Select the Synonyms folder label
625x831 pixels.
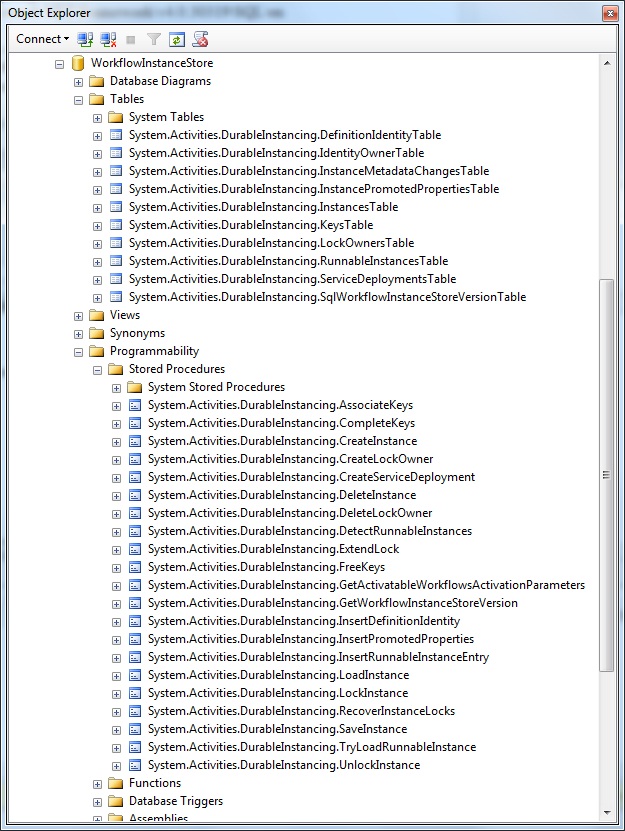137,333
